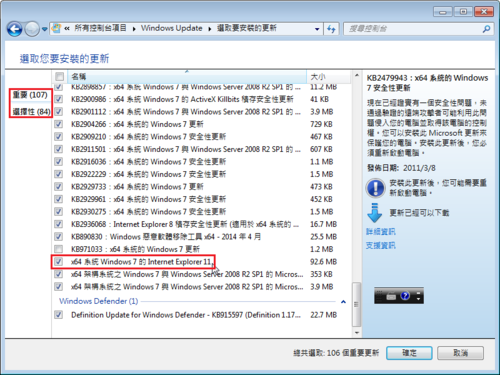Viewport: 500px width, 375px height.
Task: Click folder icon on the floating toolbar
Action: pyautogui.click(x=391, y=296)
